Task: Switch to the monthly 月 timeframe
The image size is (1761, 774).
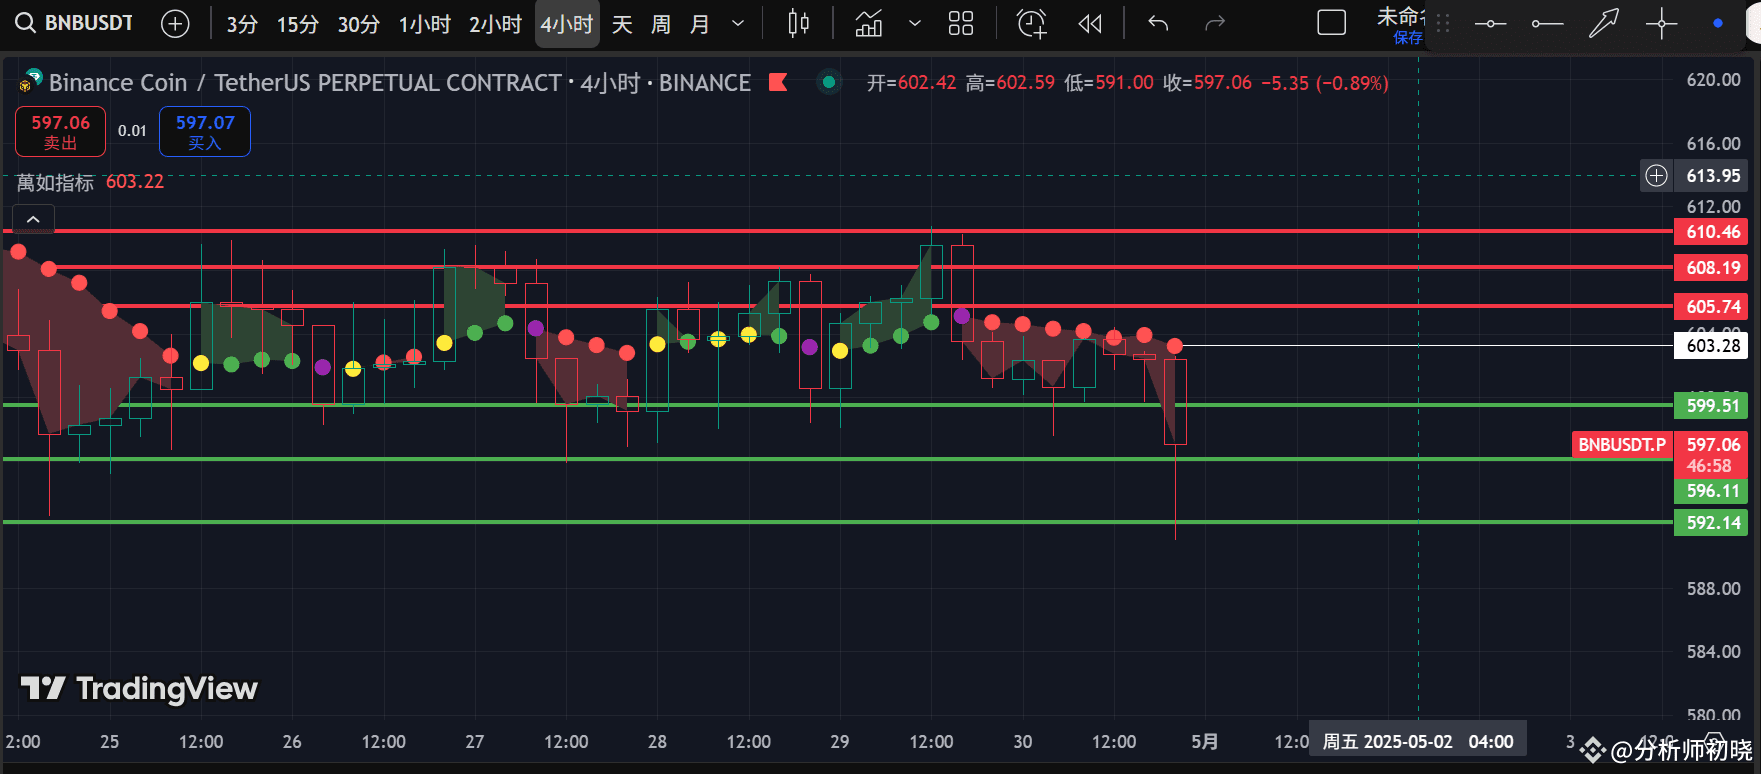Action: coord(700,24)
